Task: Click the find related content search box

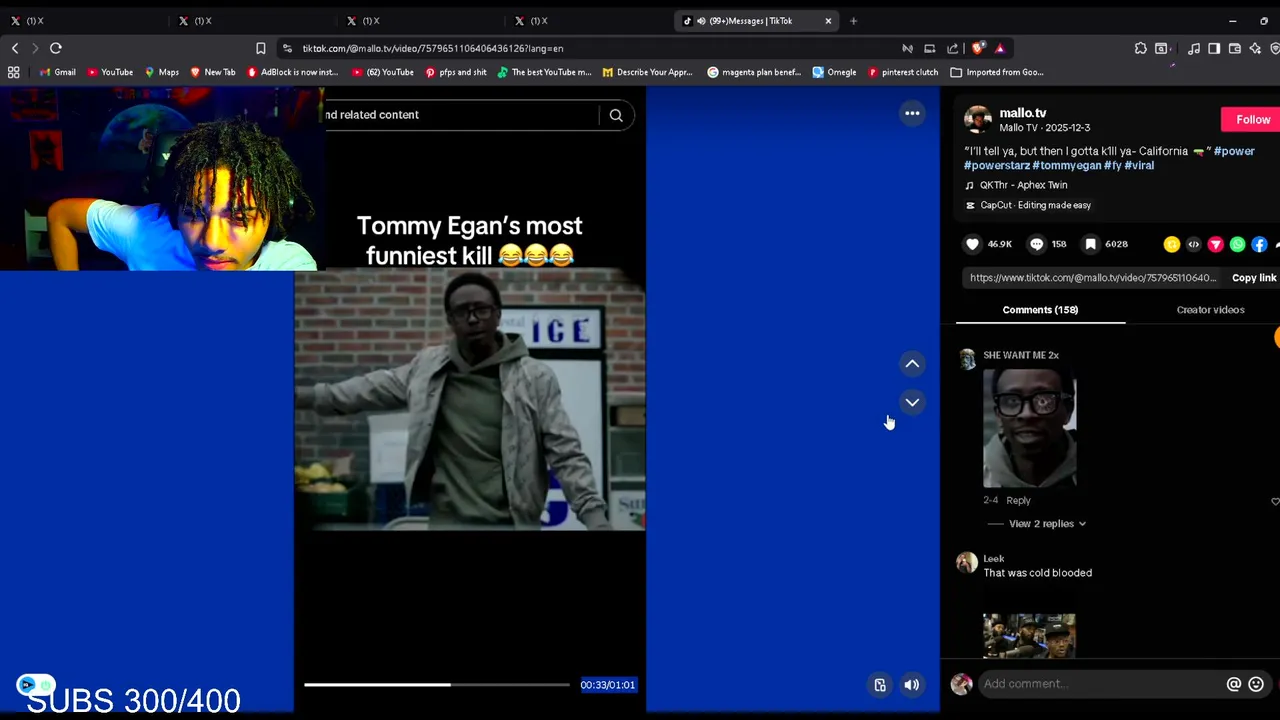Action: 461,115
